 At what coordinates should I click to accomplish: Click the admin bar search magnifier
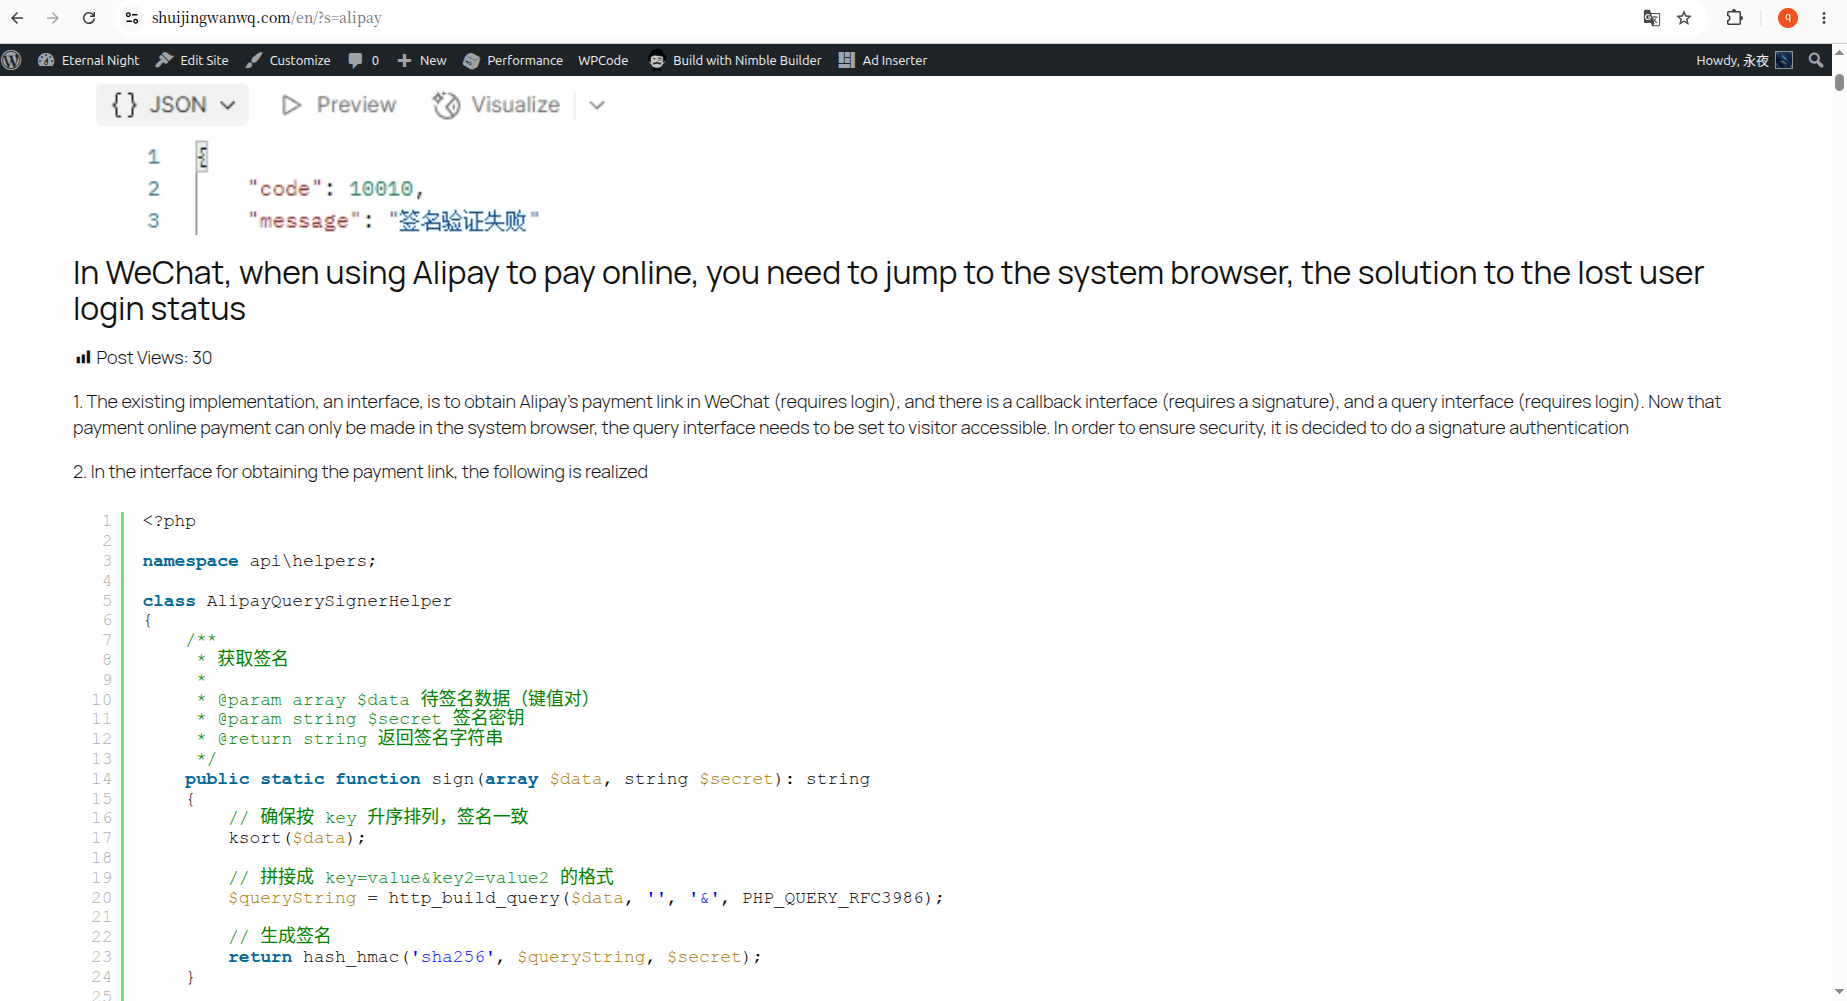coord(1816,60)
